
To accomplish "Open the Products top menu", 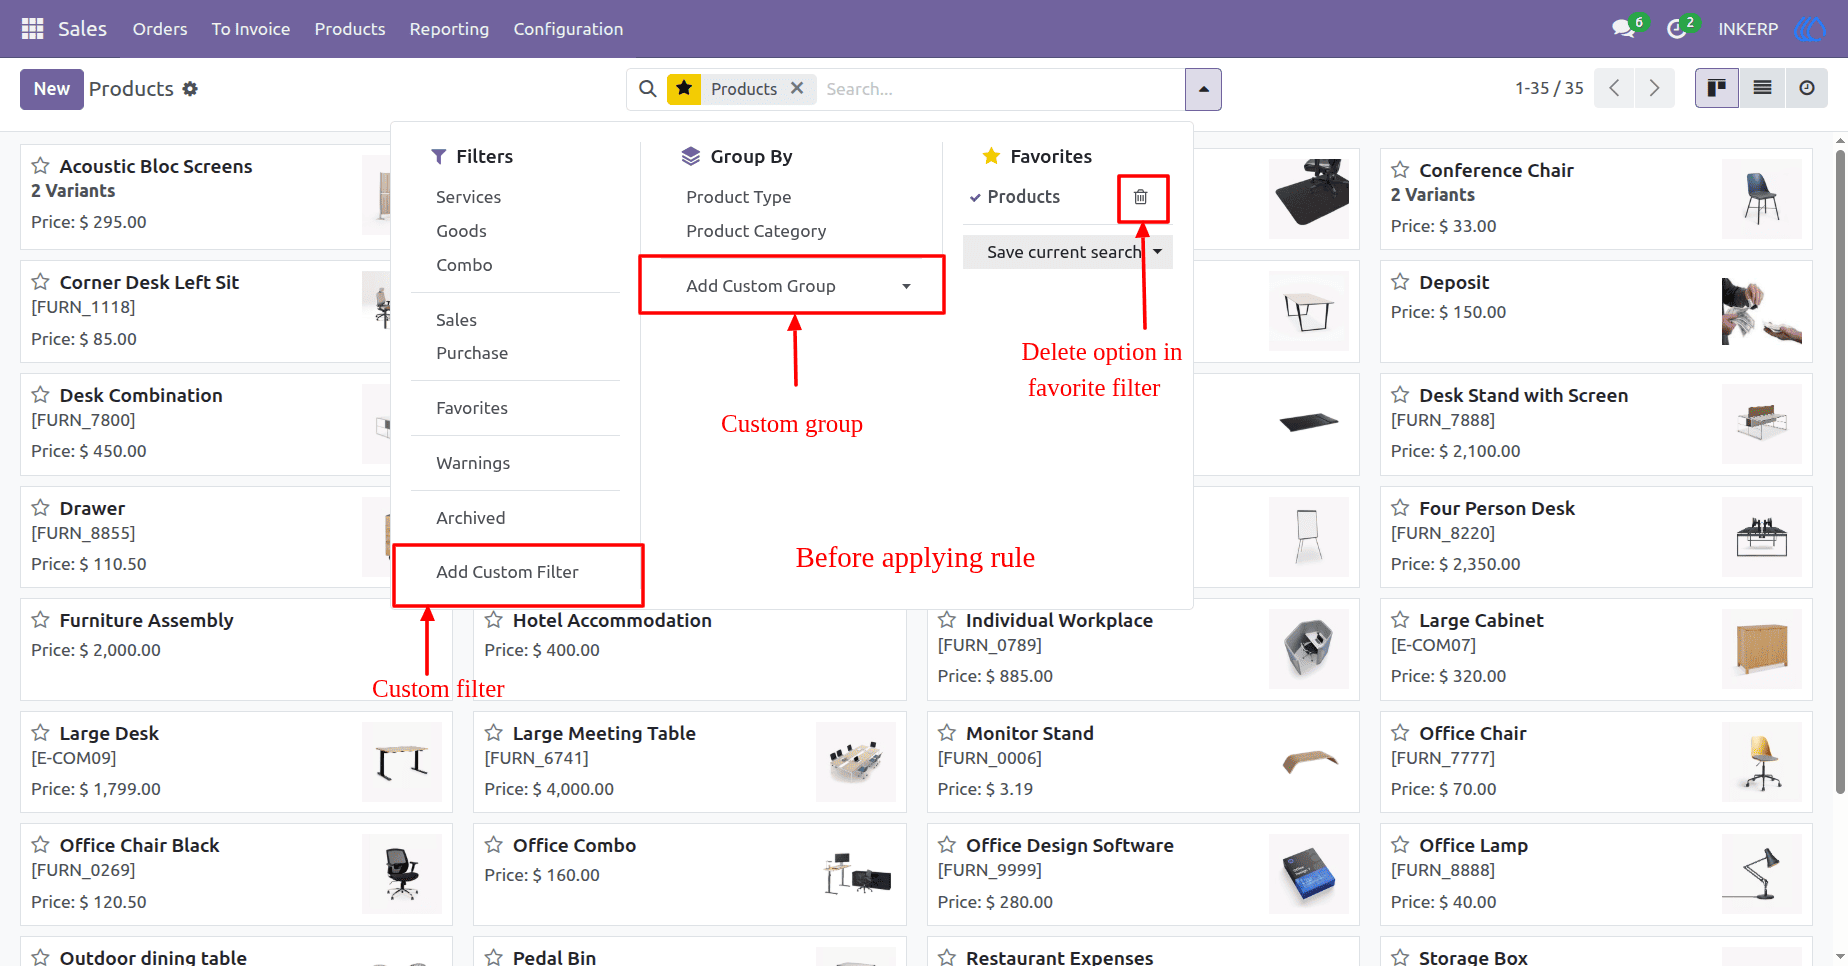I will point(350,29).
